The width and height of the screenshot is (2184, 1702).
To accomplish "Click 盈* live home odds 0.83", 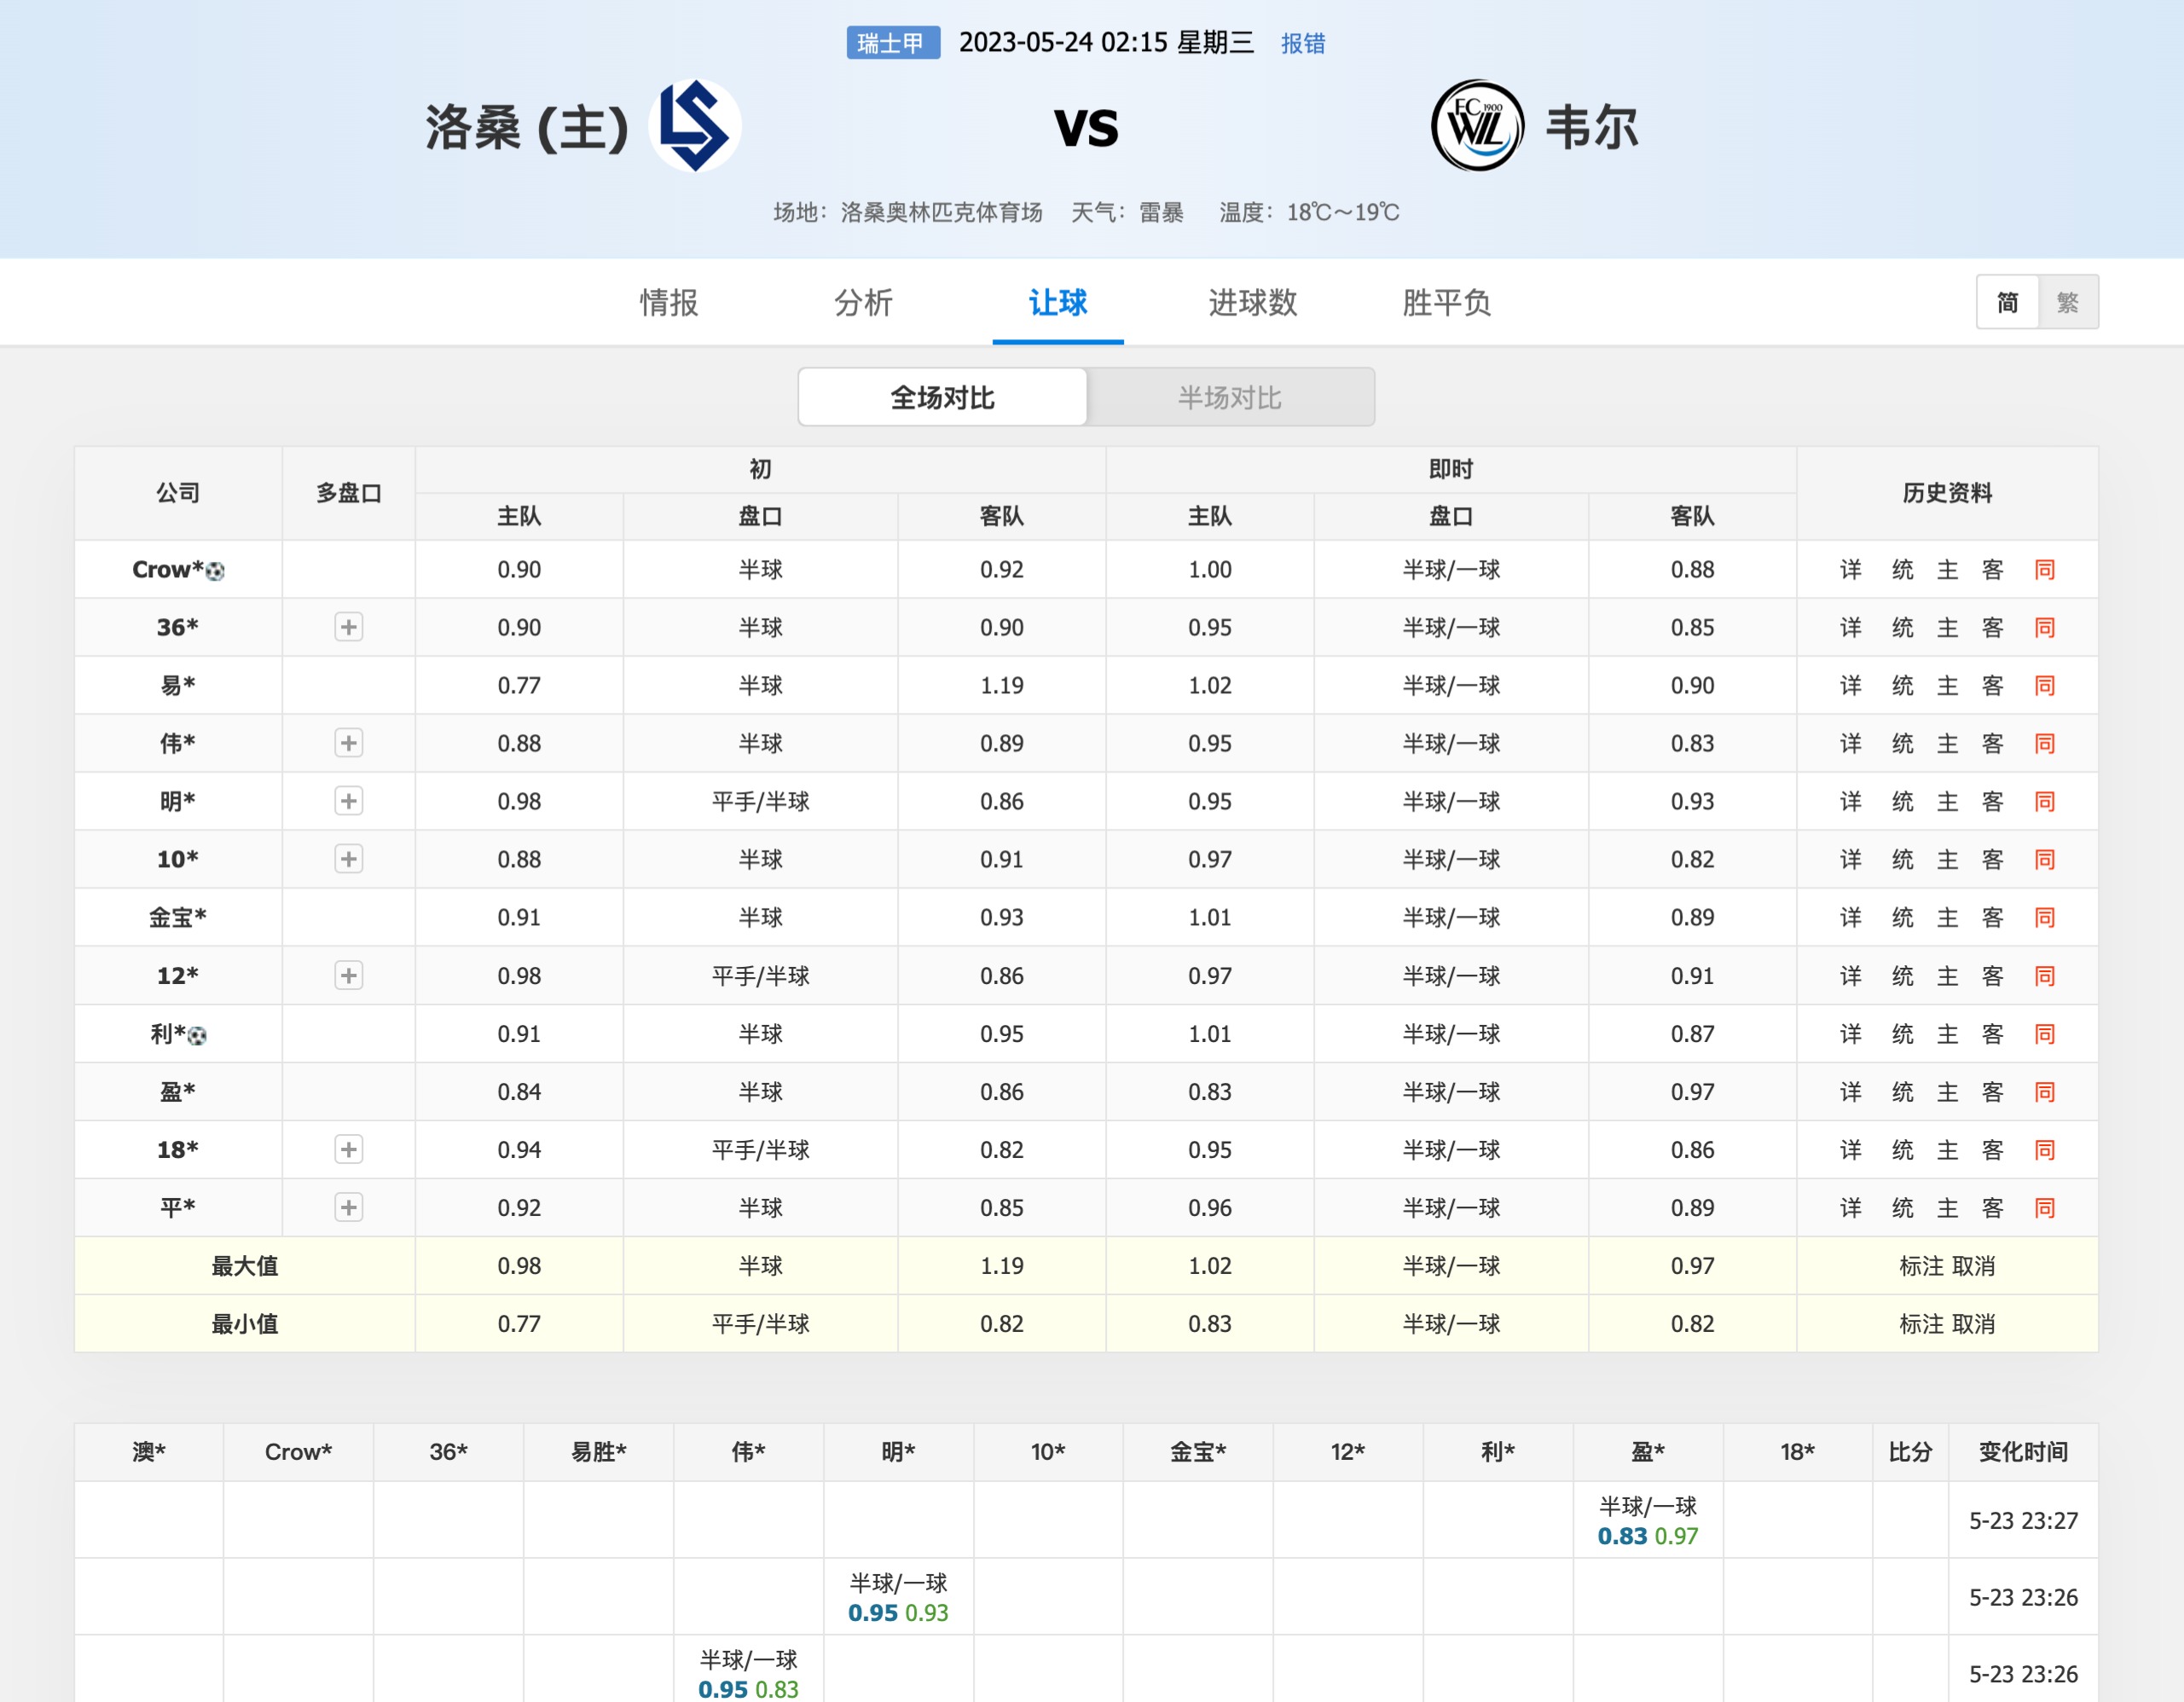I will coord(1209,1091).
